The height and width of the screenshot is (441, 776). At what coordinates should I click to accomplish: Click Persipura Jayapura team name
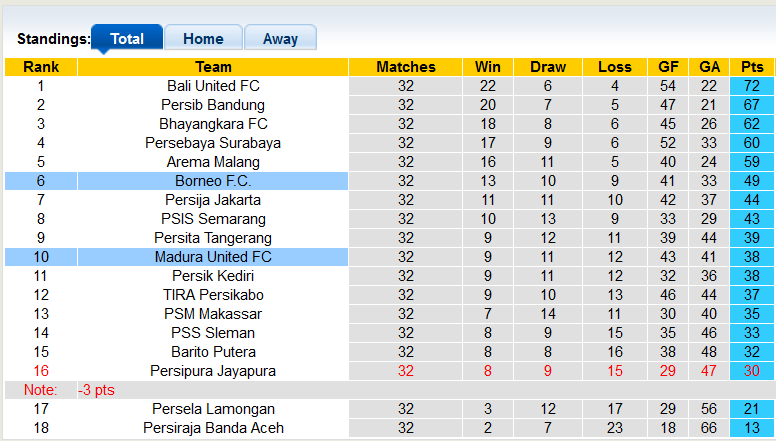click(x=213, y=371)
